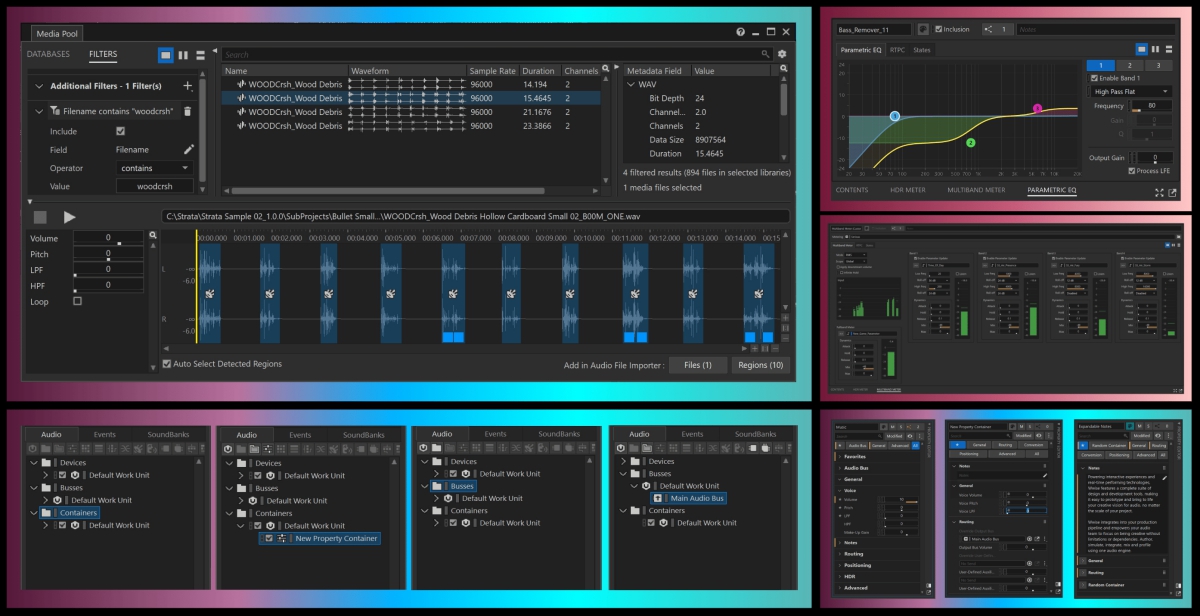Toggle New Property Container checkbox
Viewport: 1200px width, 616px height.
269,538
